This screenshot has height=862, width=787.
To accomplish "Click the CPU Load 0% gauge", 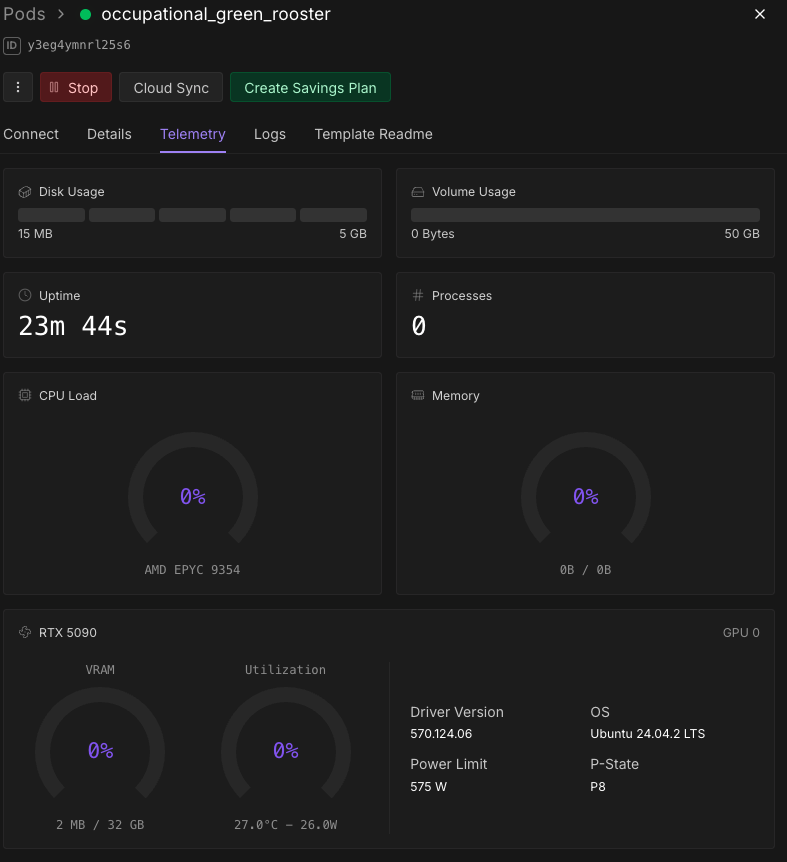I will (193, 488).
